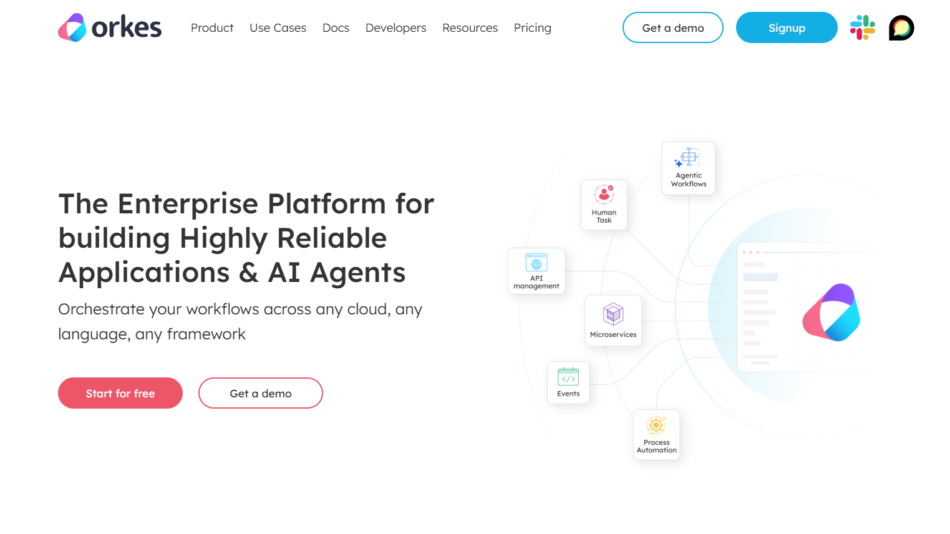
Task: Click Get a demo below the headline
Action: point(260,393)
